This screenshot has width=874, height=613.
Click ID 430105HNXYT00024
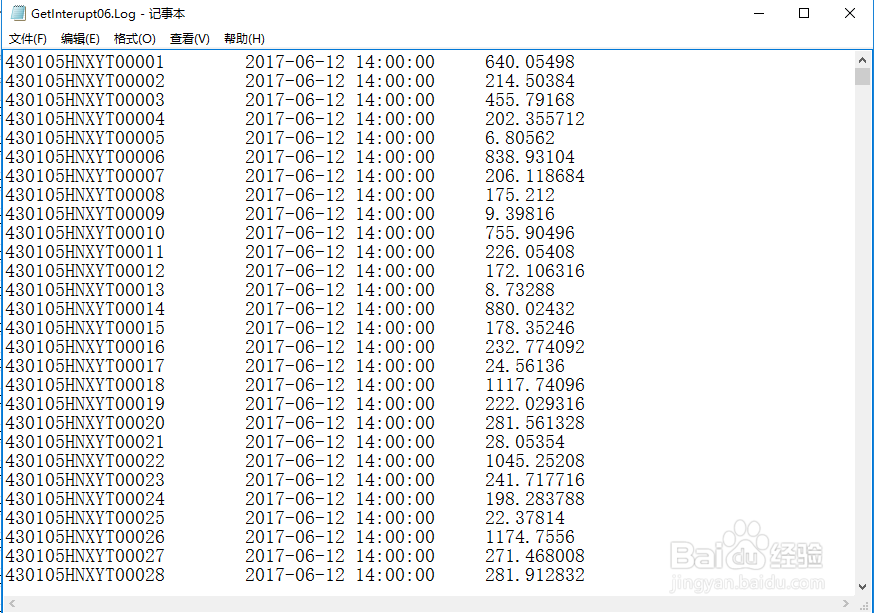point(85,499)
